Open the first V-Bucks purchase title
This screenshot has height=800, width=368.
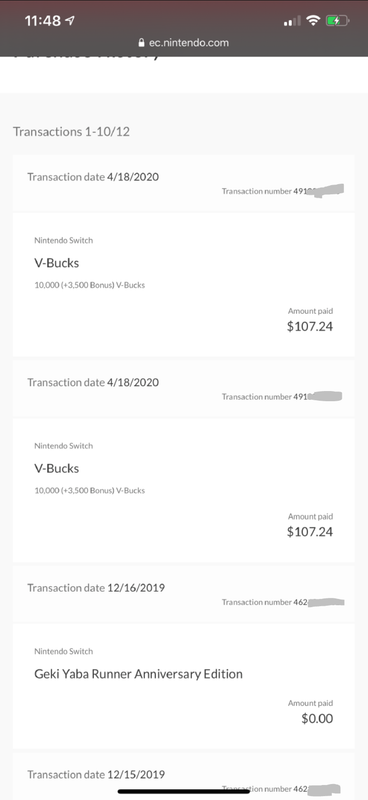click(x=57, y=263)
